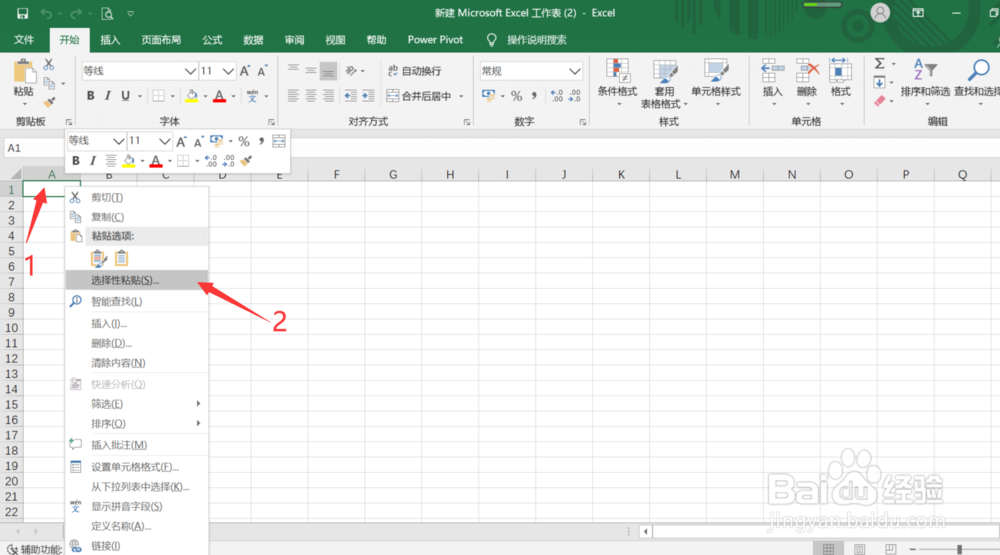
Task: Click the Percent Style button in ribbon
Action: (x=517, y=96)
